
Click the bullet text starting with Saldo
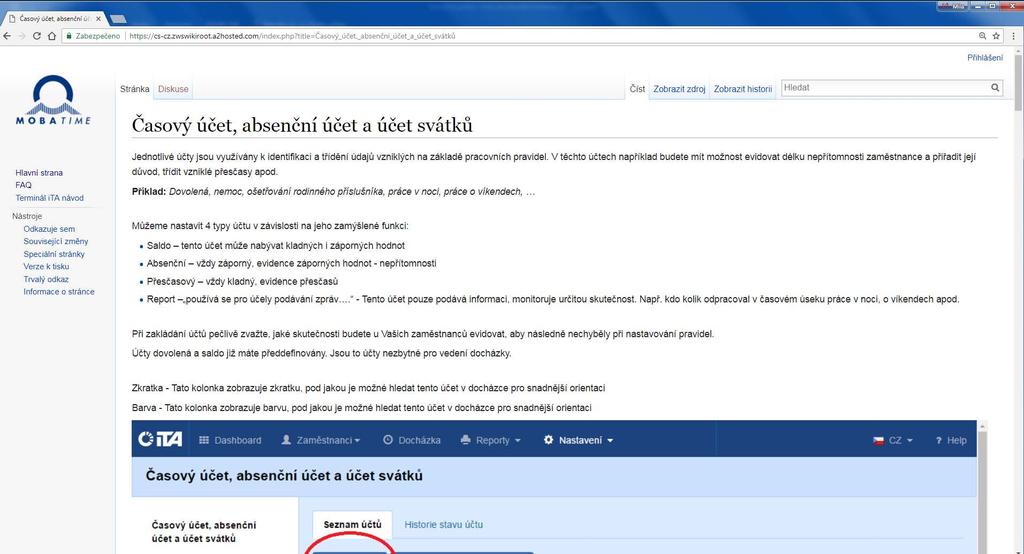tap(276, 246)
